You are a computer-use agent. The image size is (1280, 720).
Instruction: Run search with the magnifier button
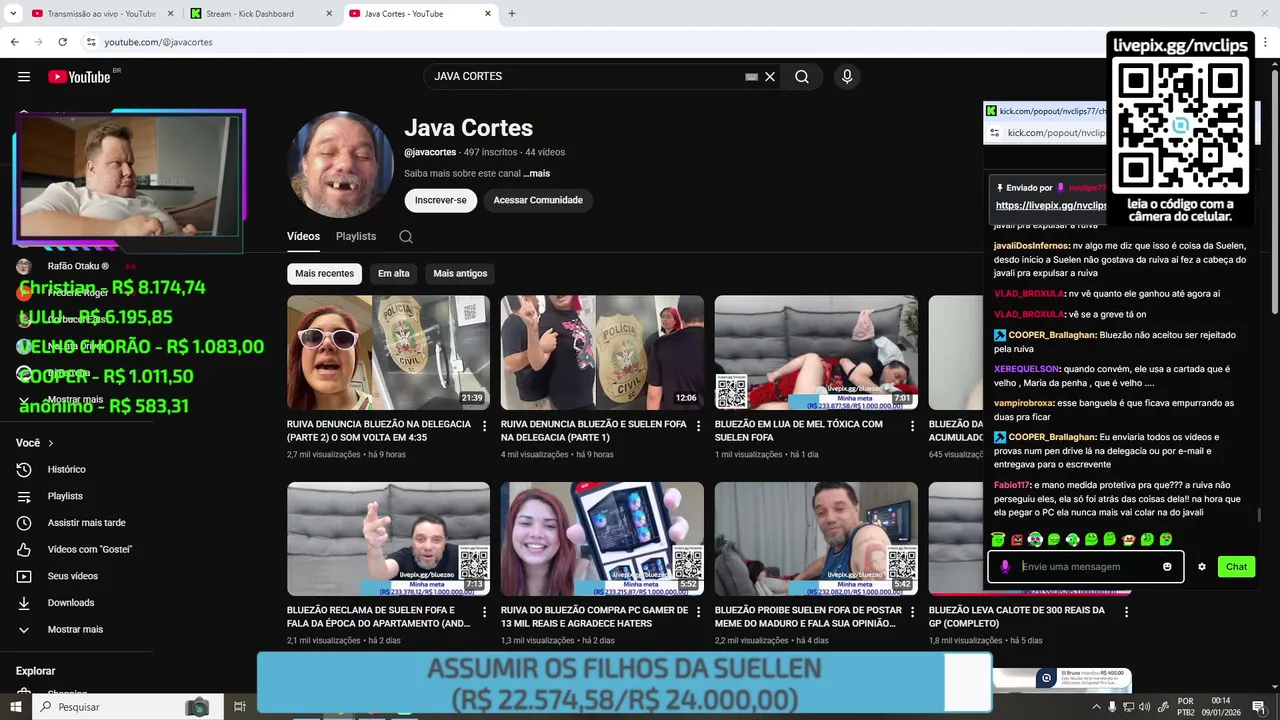click(x=802, y=77)
